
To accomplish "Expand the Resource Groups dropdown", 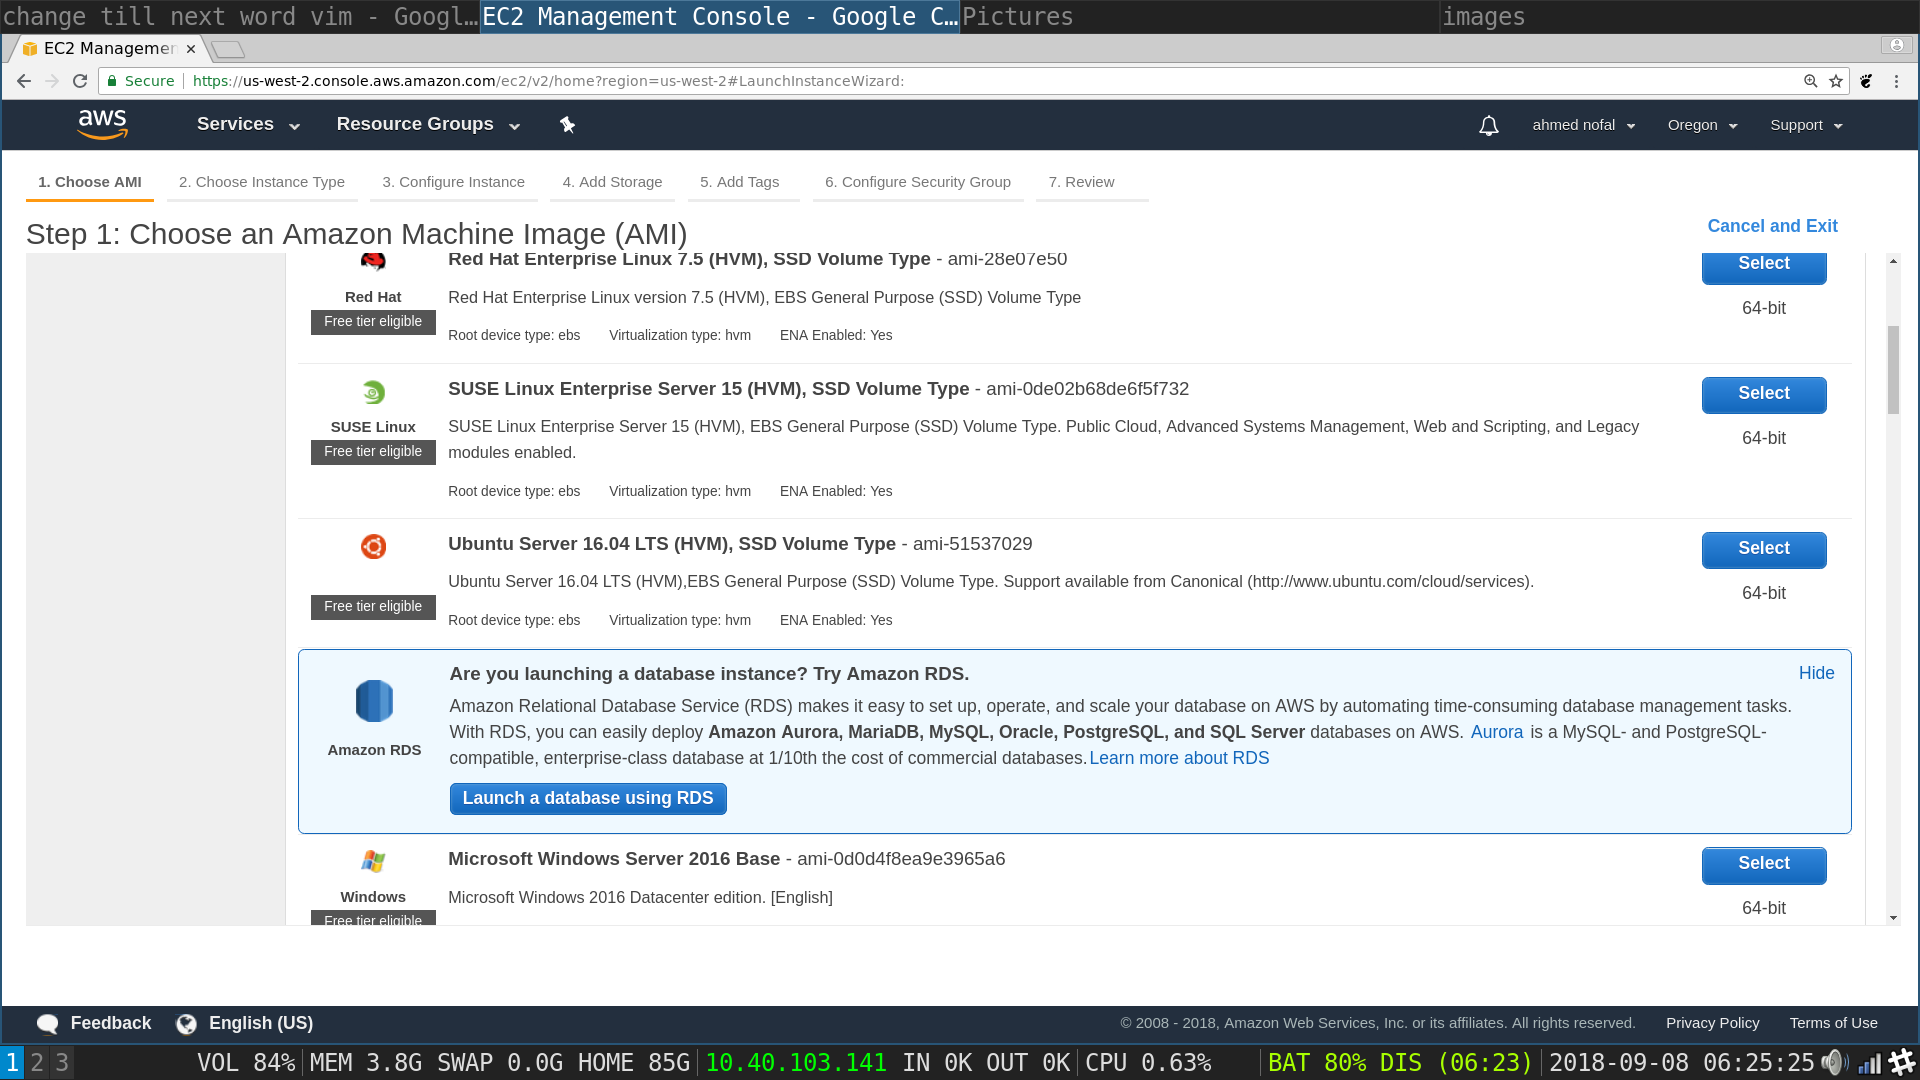I will click(x=428, y=124).
